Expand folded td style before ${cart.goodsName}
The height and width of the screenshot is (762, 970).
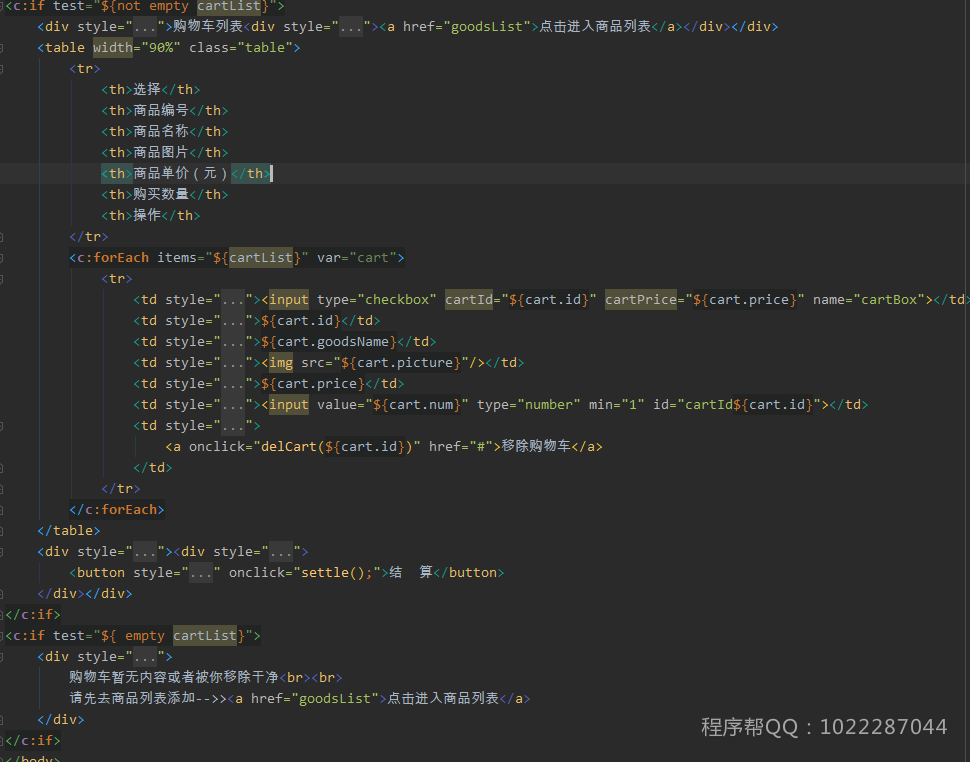click(233, 342)
